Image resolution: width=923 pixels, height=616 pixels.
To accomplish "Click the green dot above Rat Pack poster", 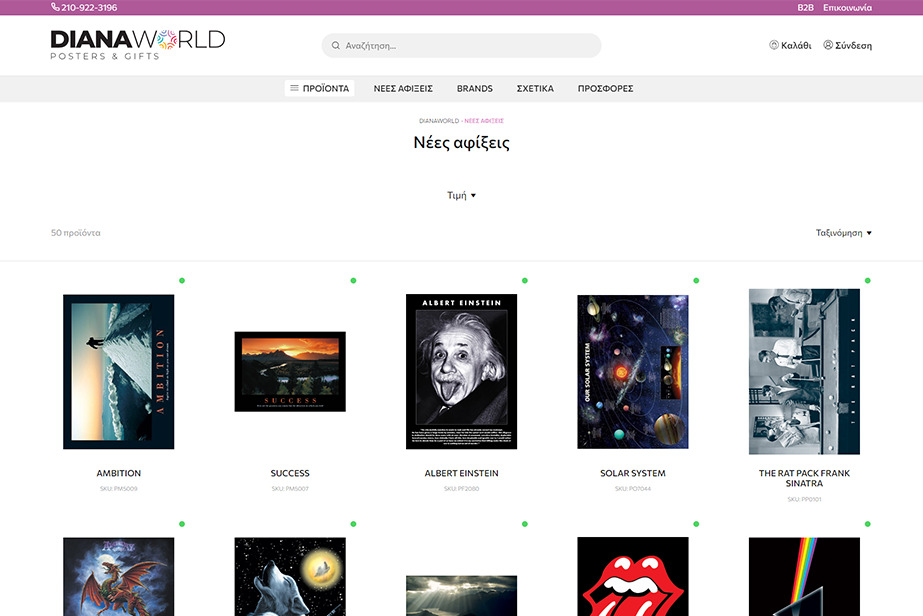I will (867, 280).
